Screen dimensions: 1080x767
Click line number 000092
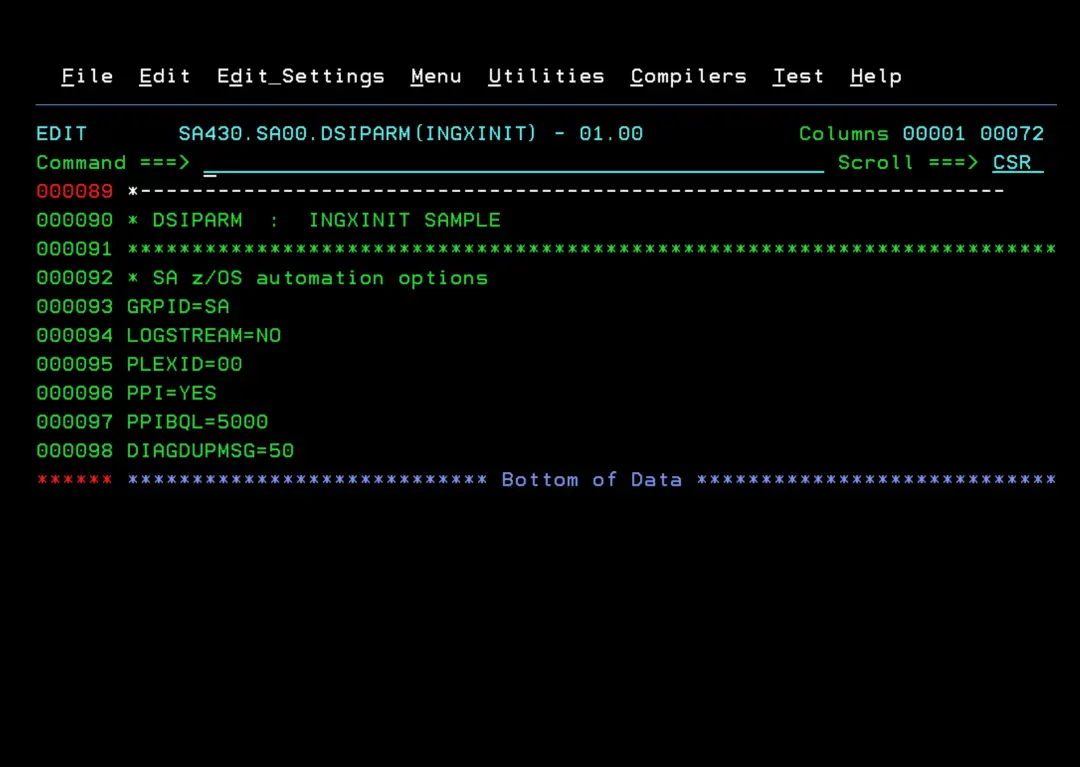coord(74,278)
